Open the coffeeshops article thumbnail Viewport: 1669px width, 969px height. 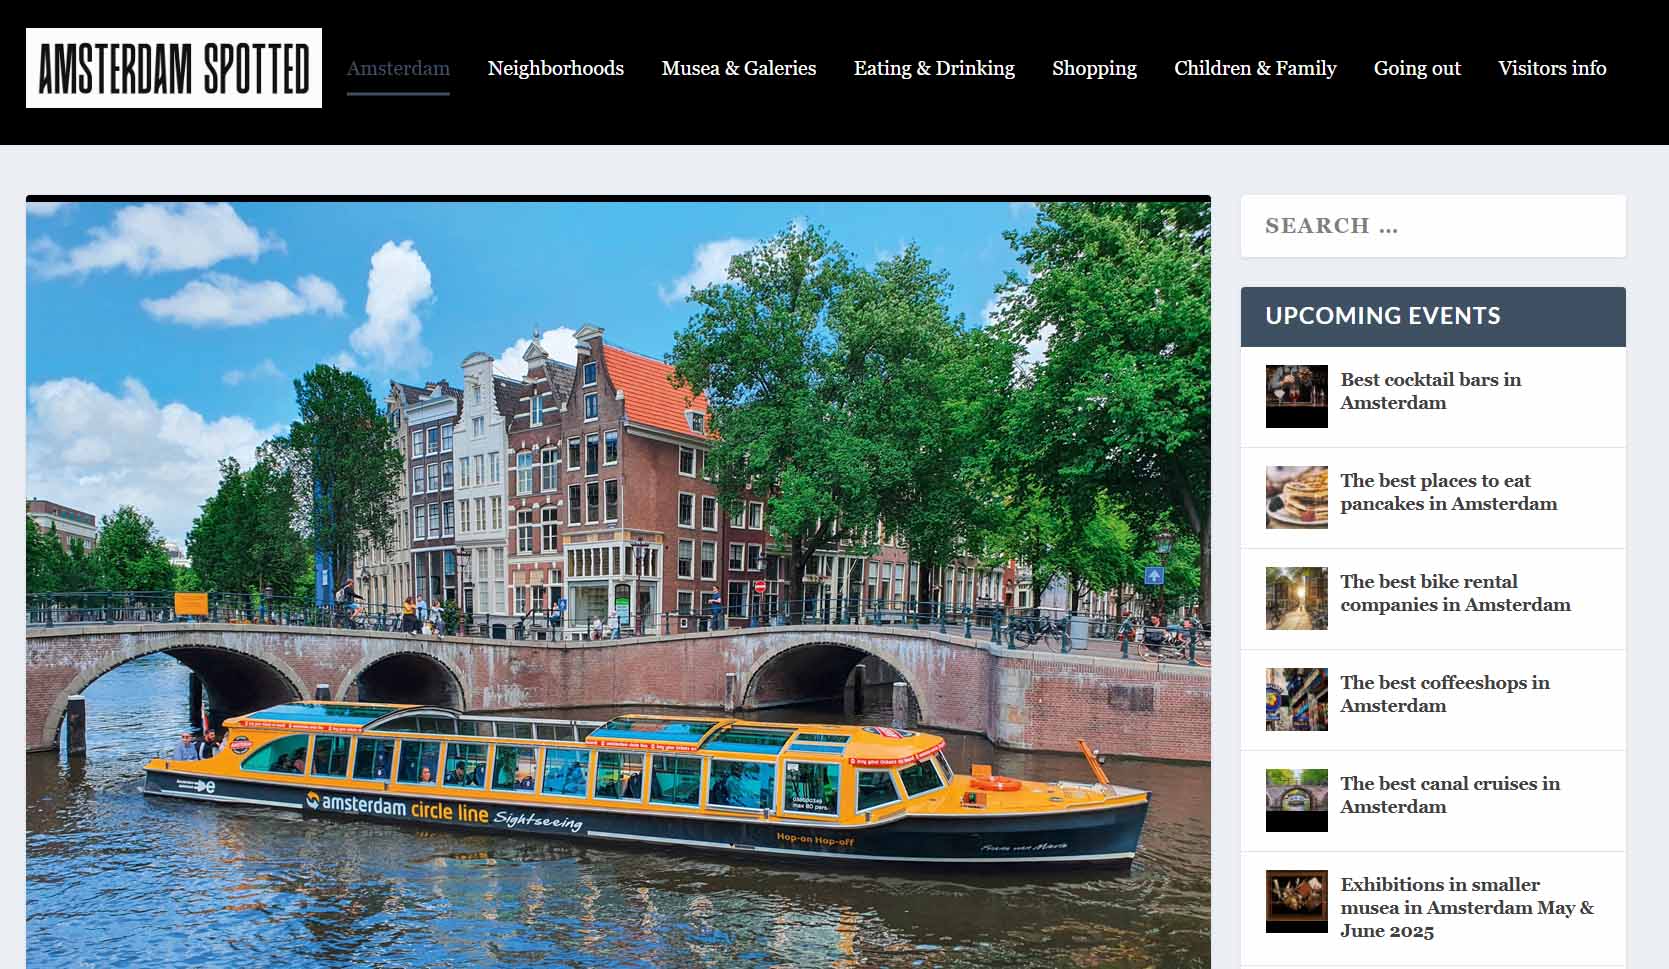(1296, 699)
